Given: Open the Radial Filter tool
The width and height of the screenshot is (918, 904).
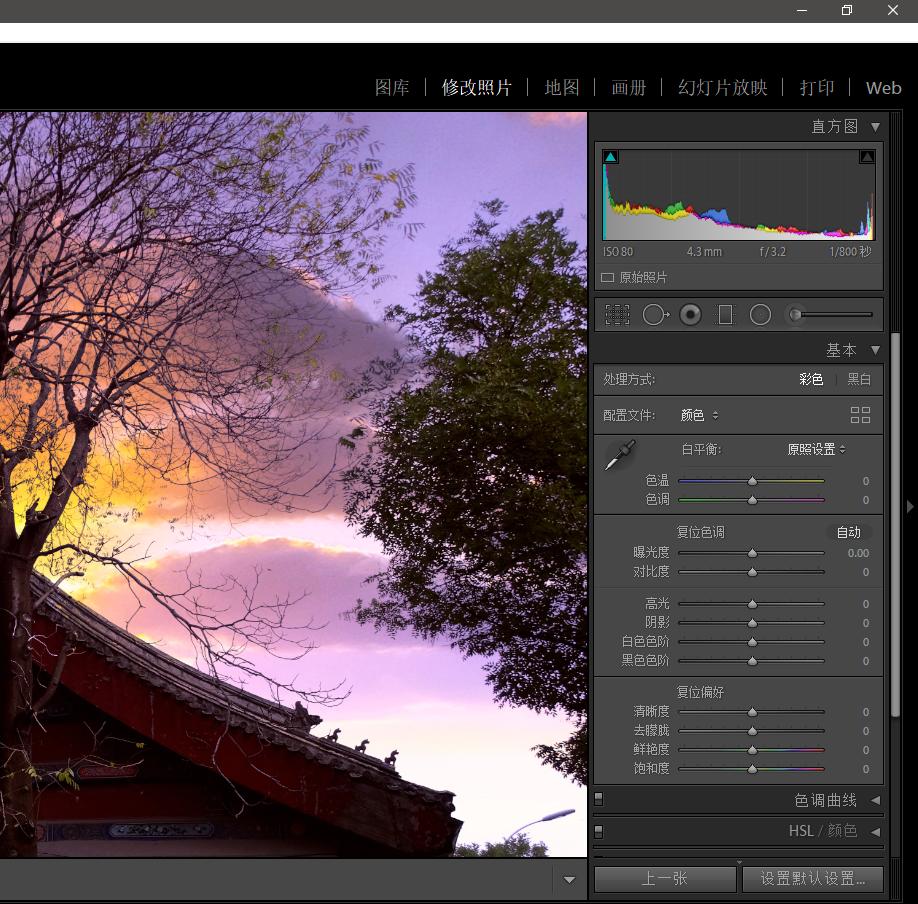Looking at the screenshot, I should click(x=760, y=314).
